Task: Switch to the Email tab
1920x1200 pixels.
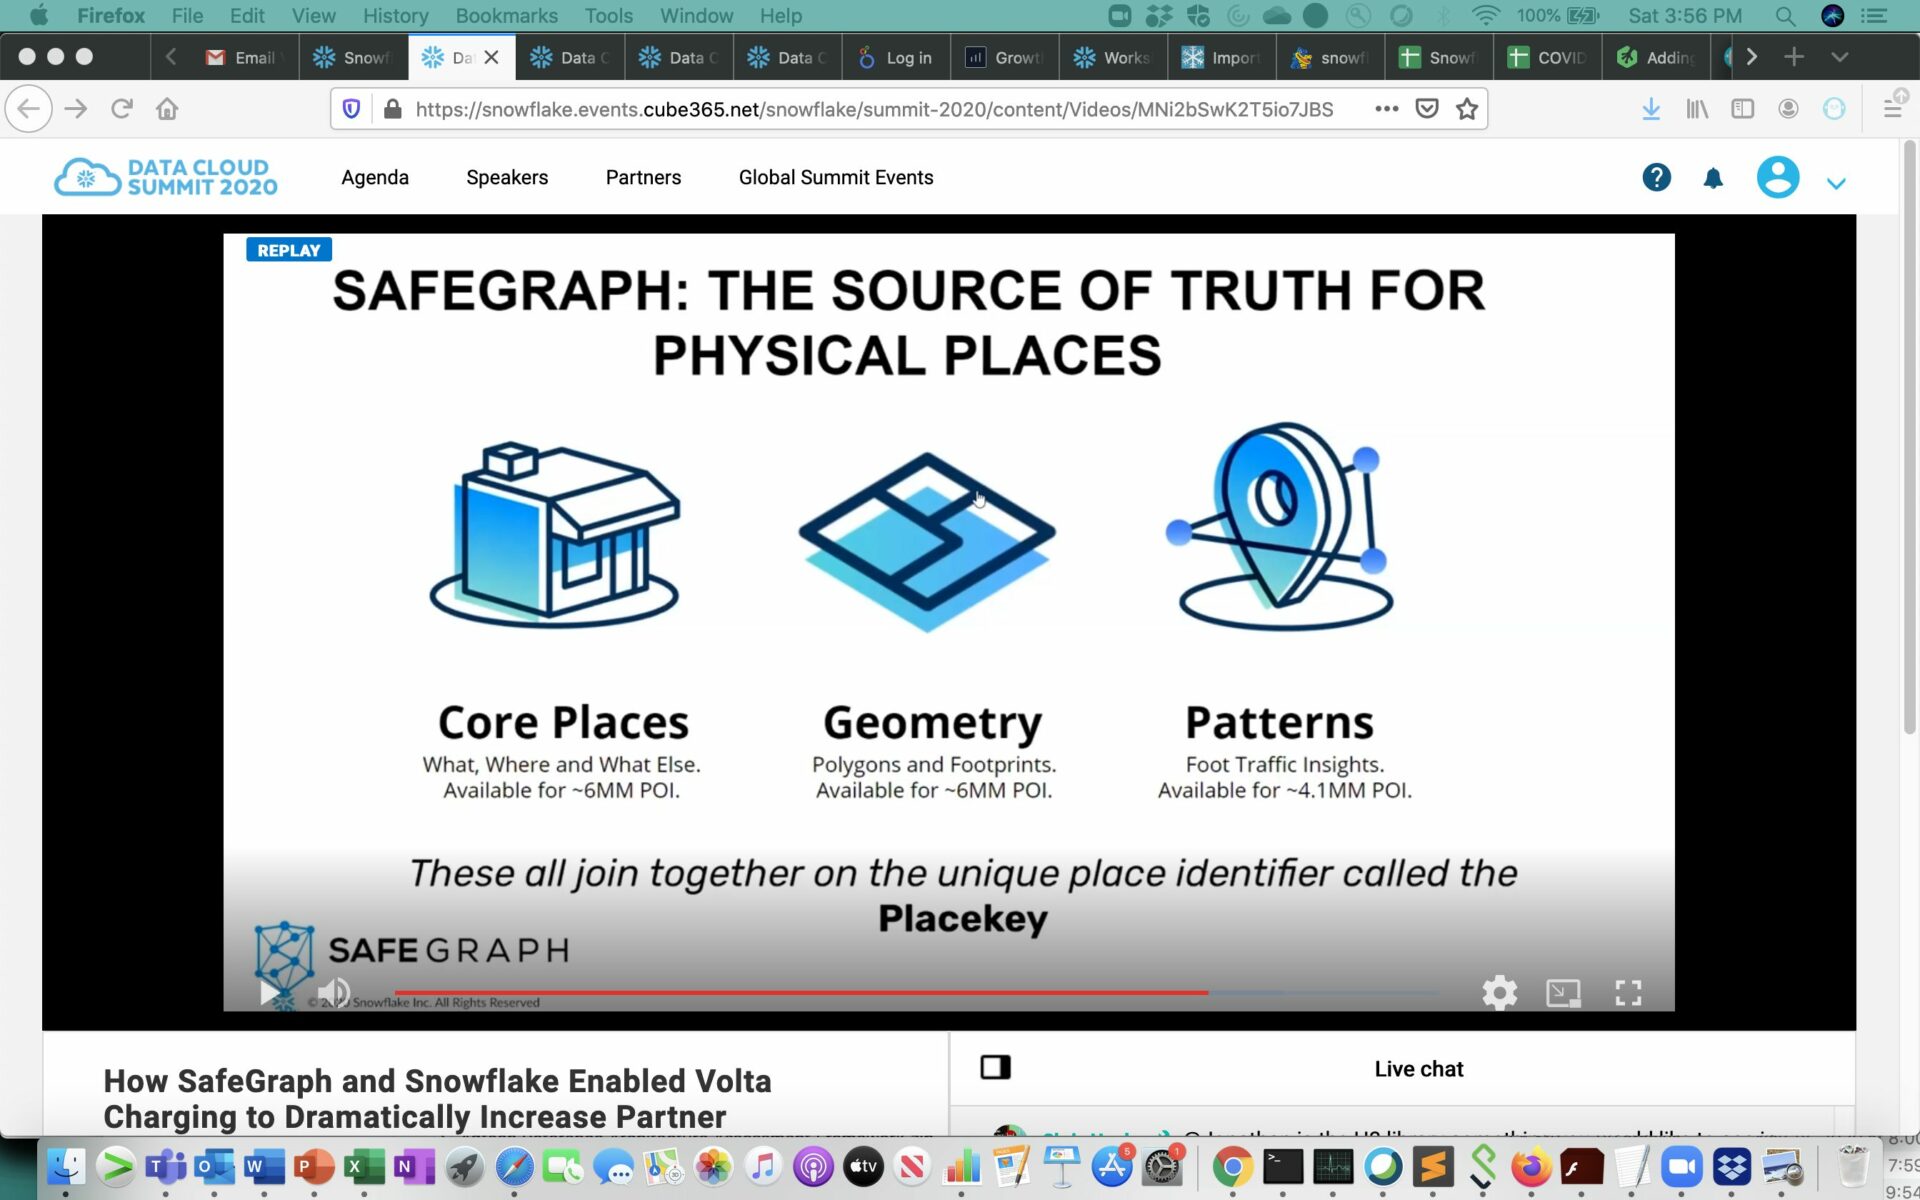Action: click(x=245, y=58)
